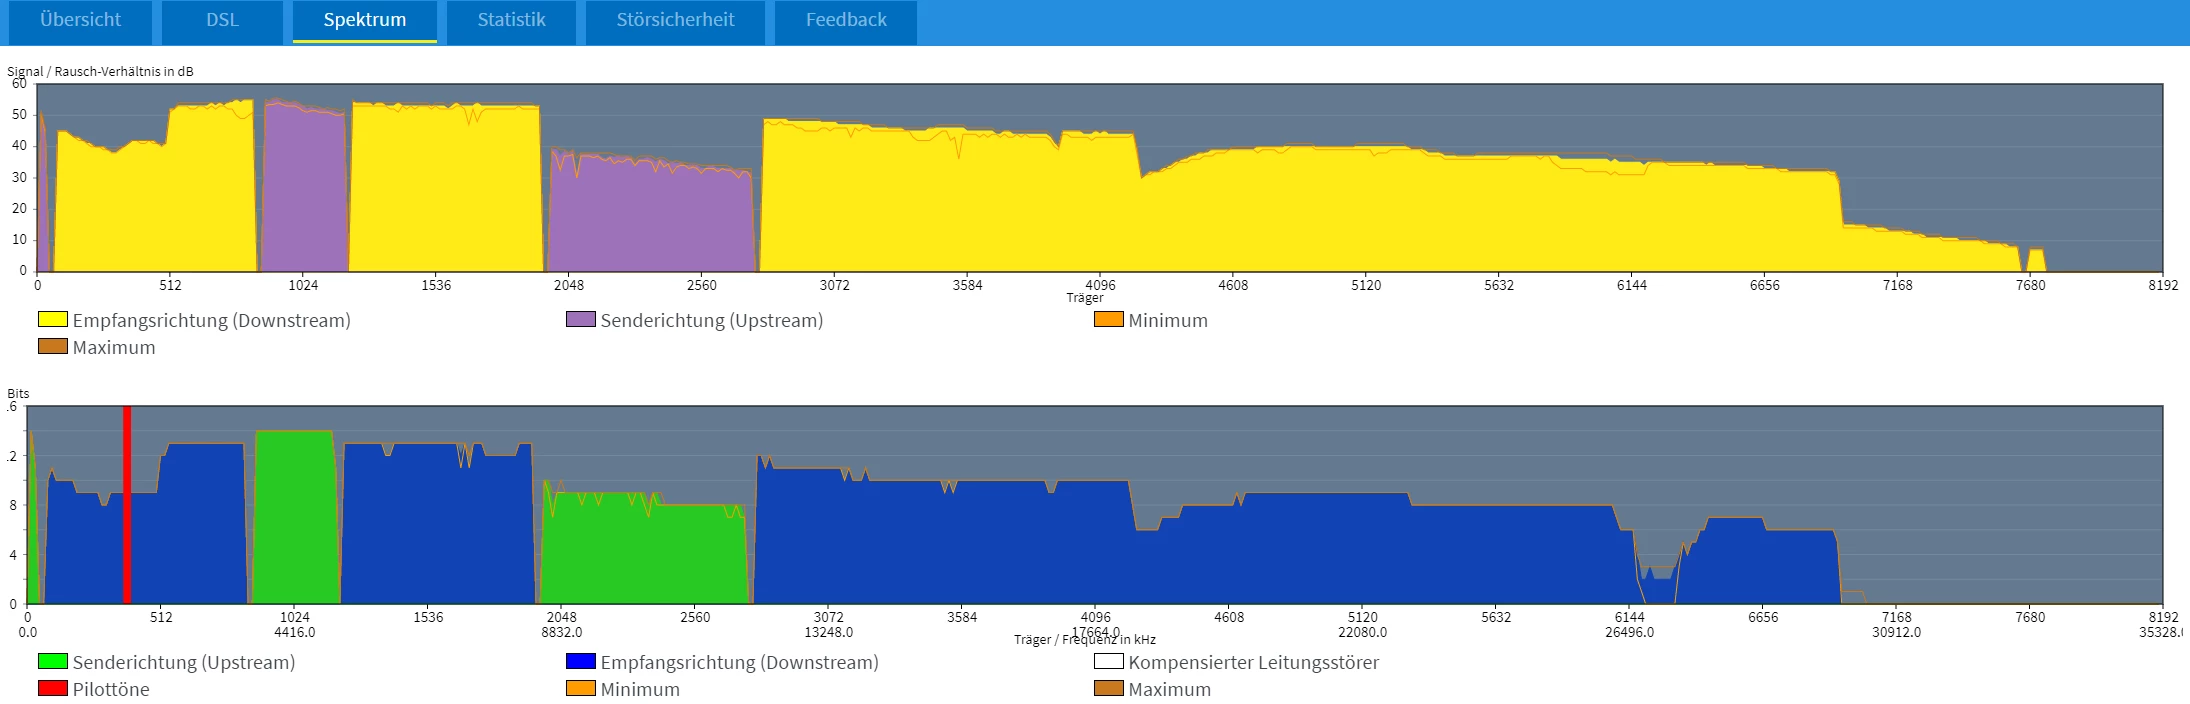The image size is (2190, 704).
Task: Click the '30912.0' frequency axis value
Action: pos(1897,632)
